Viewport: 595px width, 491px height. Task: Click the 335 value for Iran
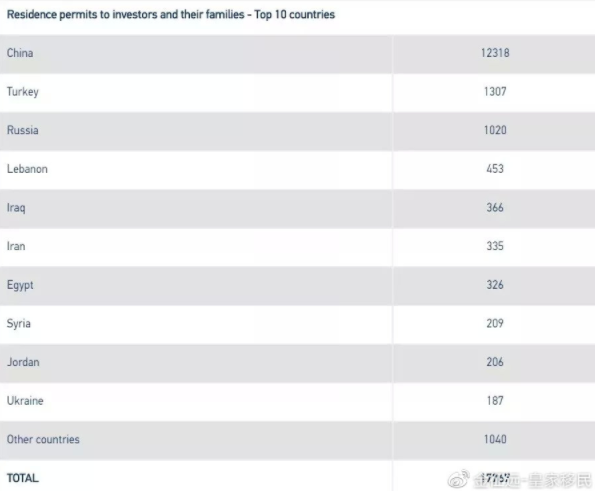[495, 246]
